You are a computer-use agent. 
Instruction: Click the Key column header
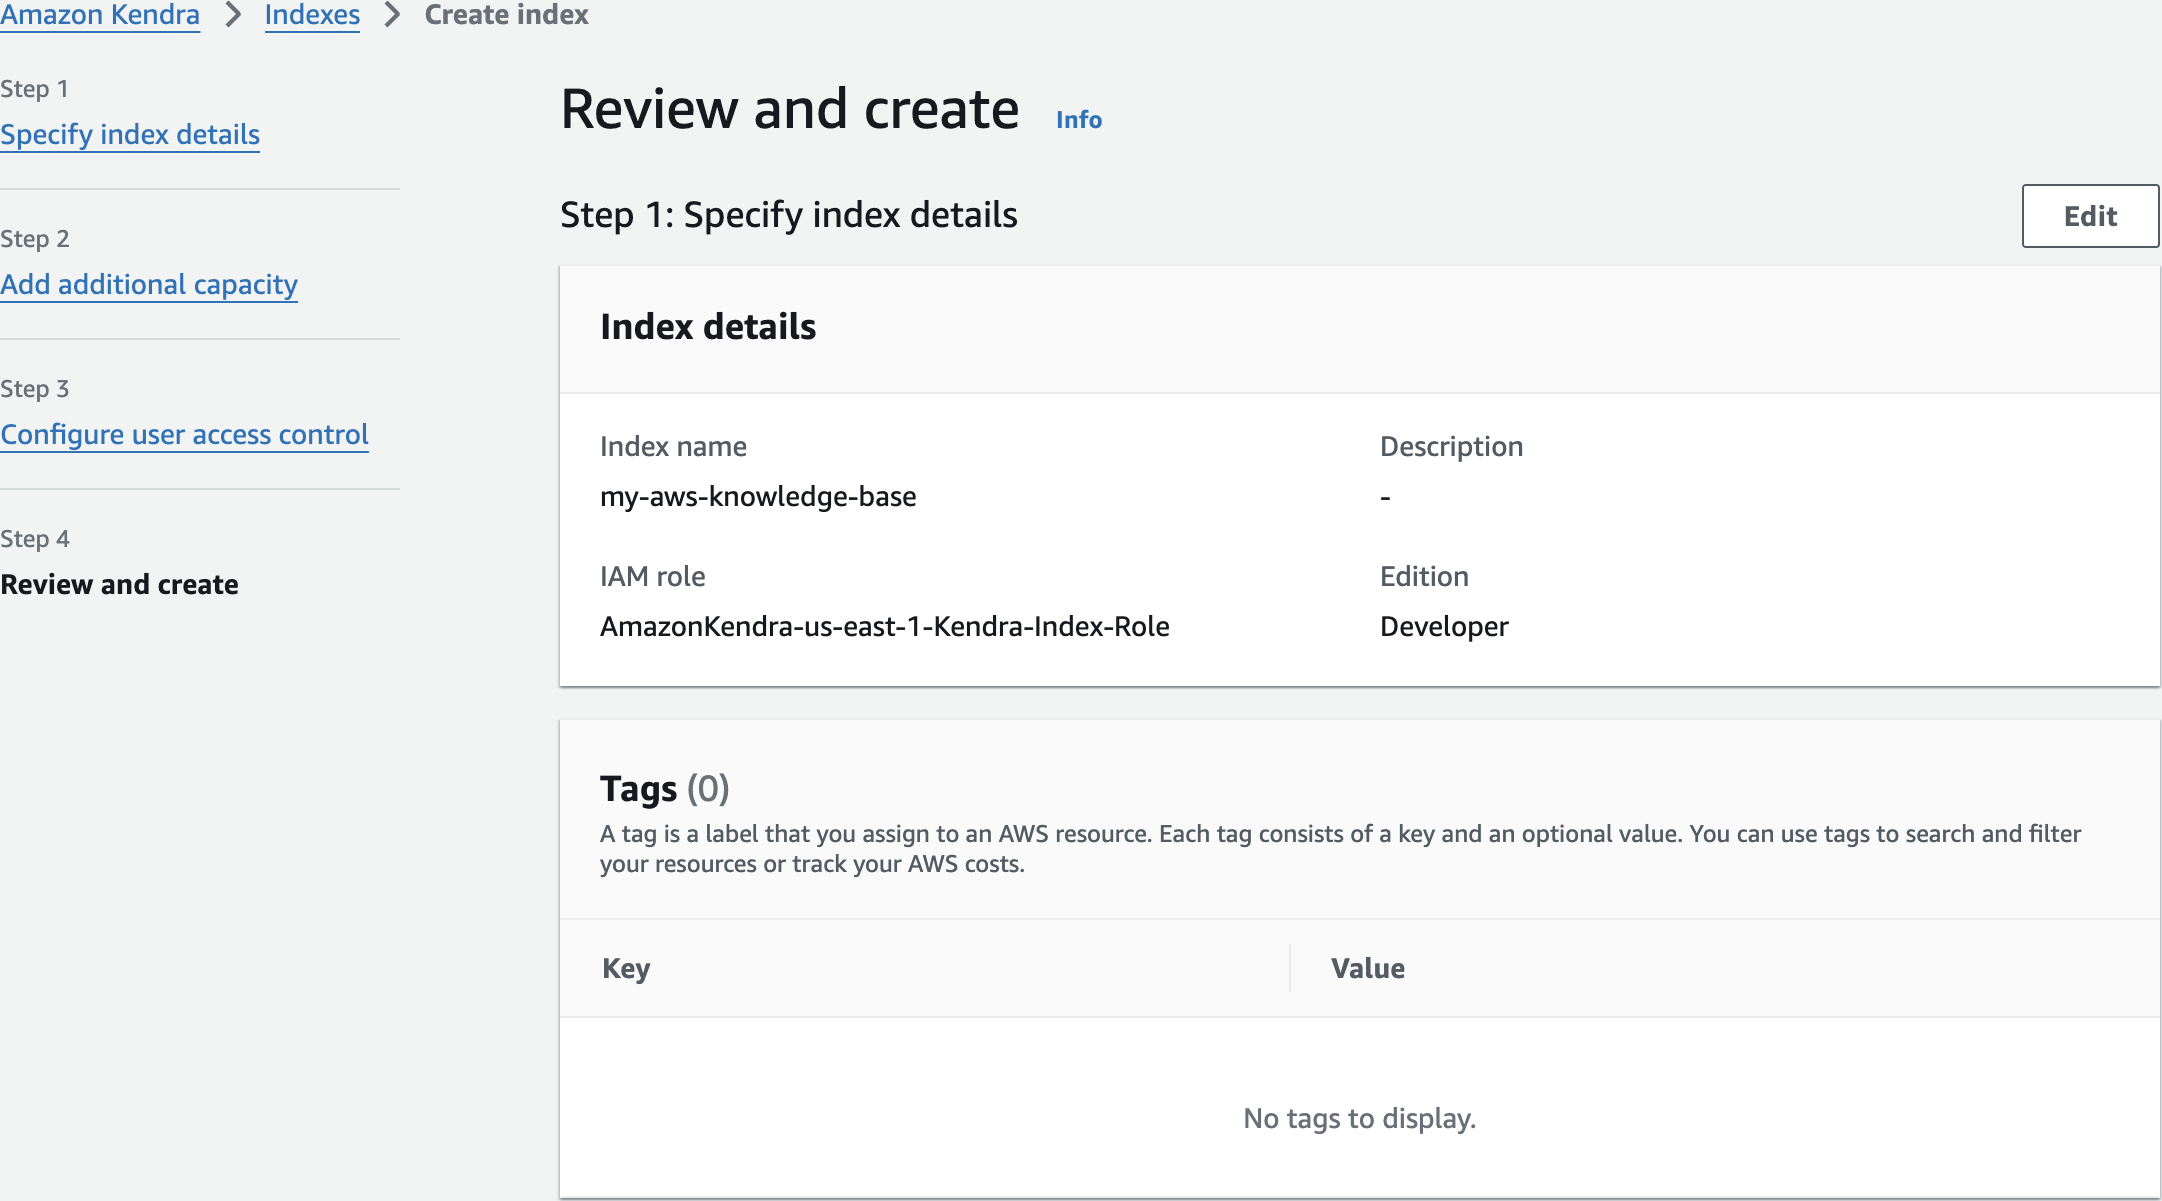(626, 968)
